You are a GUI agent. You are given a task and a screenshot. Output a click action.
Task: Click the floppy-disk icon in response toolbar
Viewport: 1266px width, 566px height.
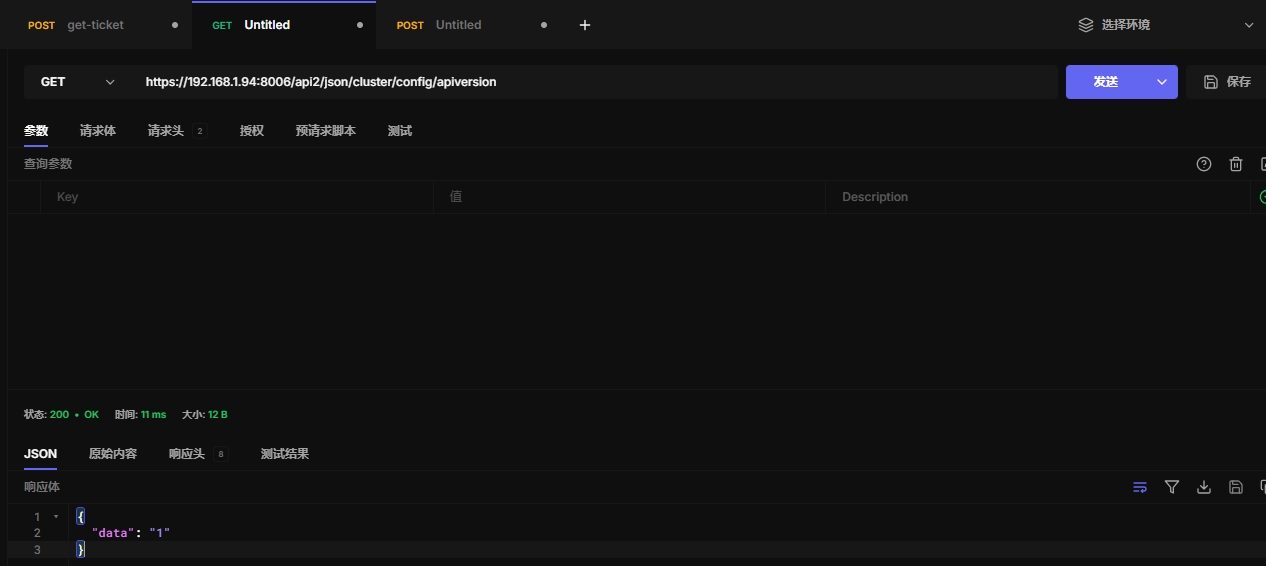click(x=1236, y=487)
